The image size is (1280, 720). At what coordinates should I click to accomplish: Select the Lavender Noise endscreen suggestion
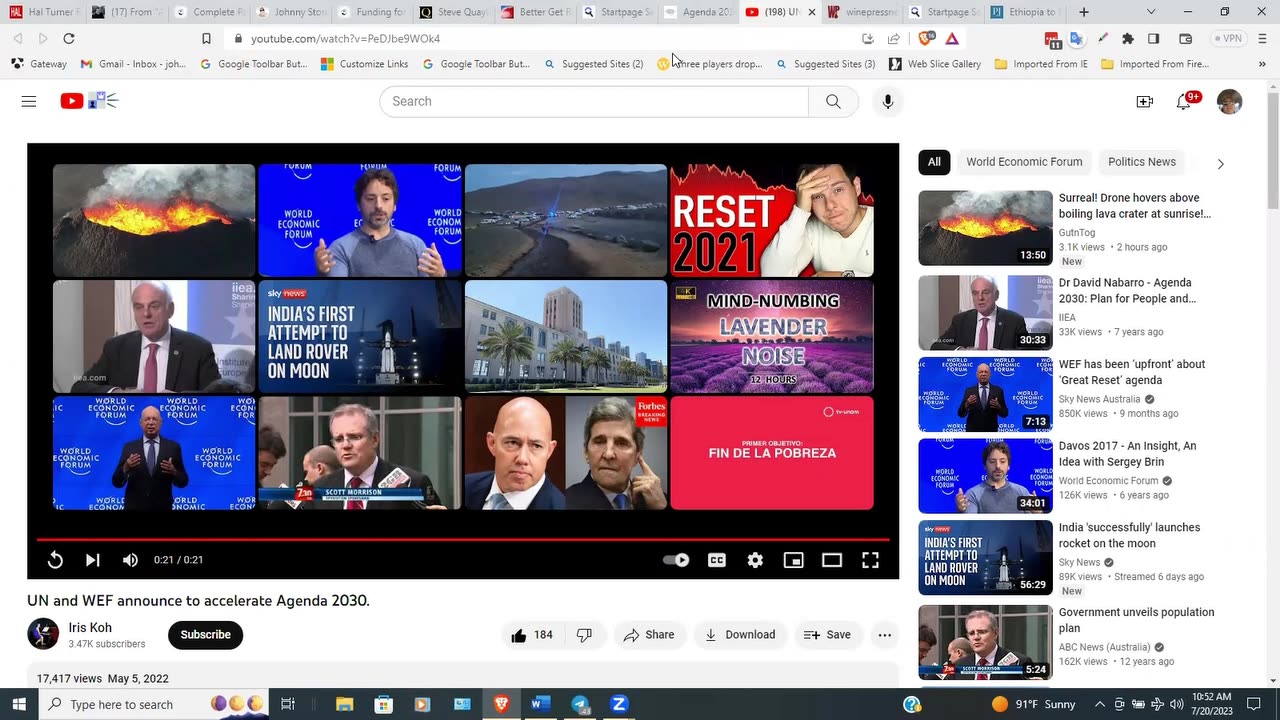click(772, 336)
